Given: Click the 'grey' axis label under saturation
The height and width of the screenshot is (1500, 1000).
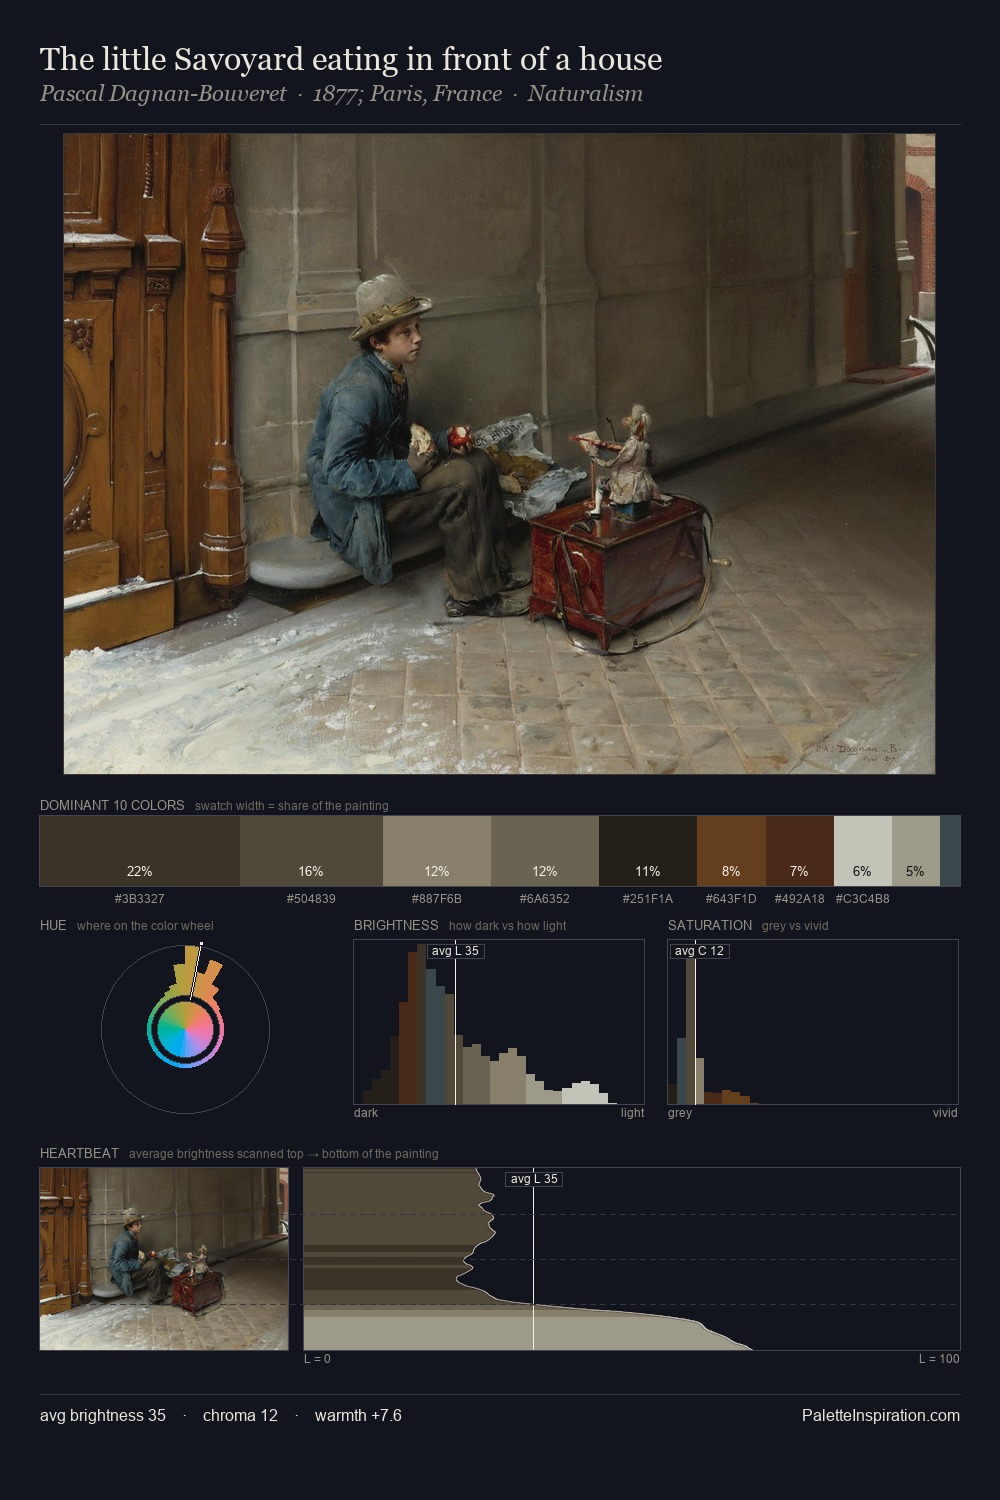Looking at the screenshot, I should (680, 1113).
